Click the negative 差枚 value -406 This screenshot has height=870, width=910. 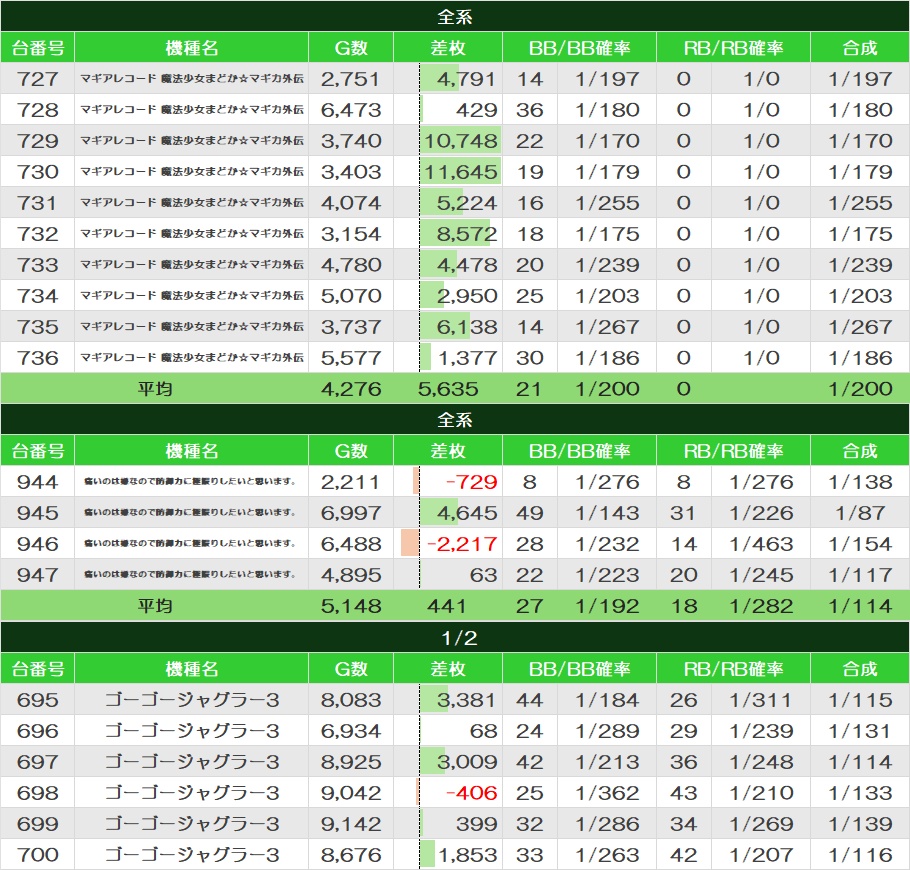[x=471, y=793]
